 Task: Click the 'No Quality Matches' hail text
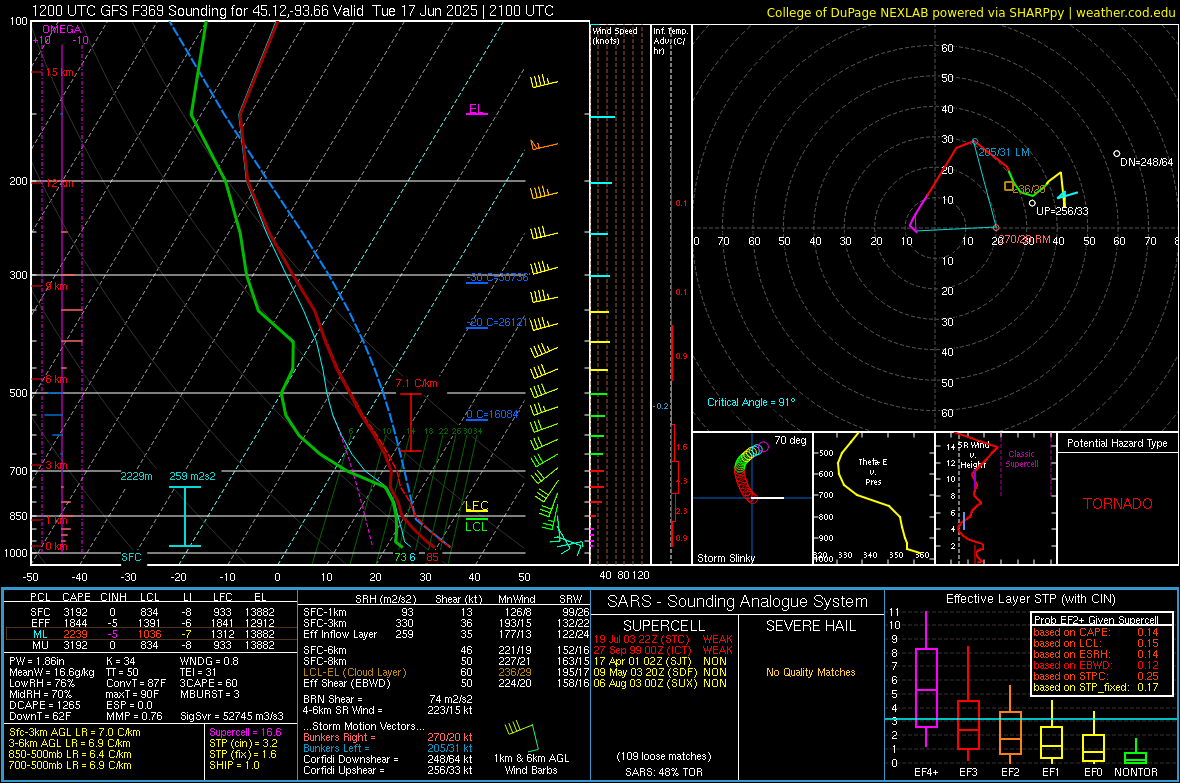click(810, 672)
